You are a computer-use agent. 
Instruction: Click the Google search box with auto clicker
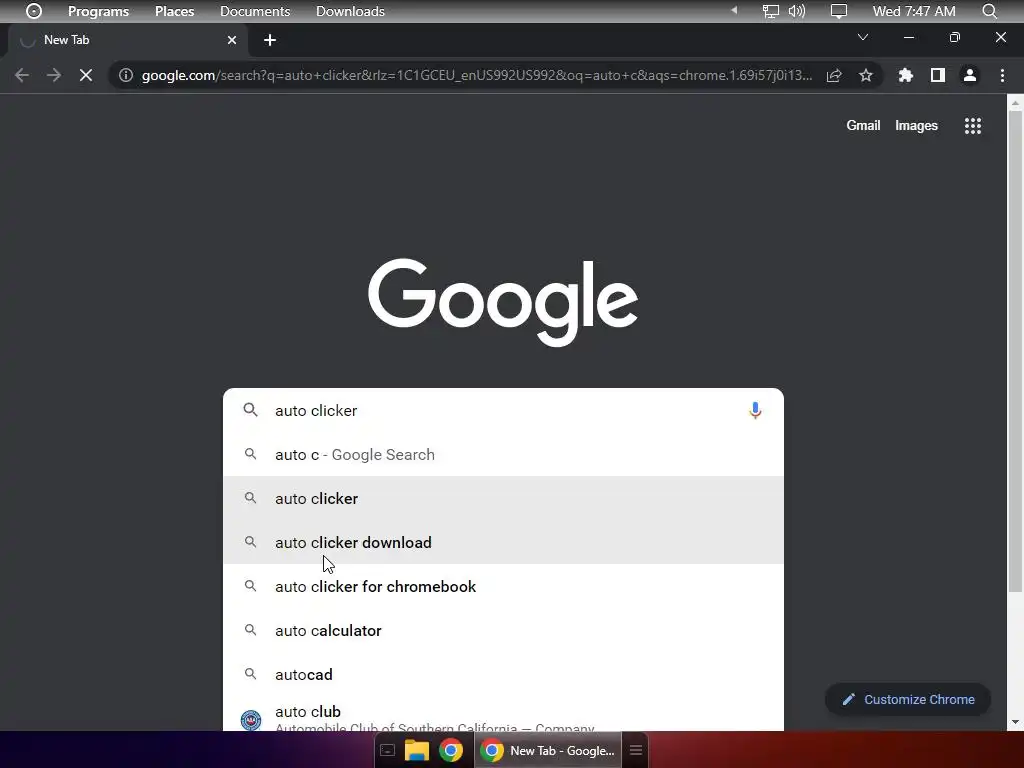point(503,410)
